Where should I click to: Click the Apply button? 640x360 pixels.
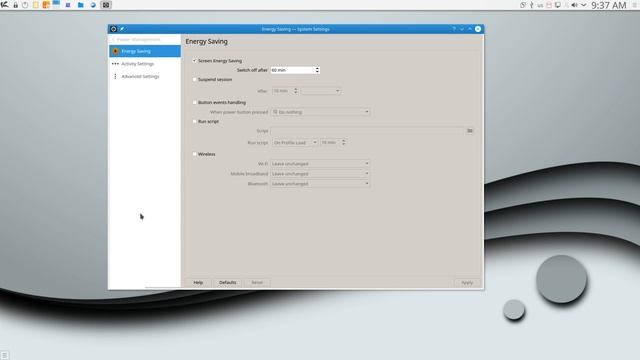tap(467, 282)
